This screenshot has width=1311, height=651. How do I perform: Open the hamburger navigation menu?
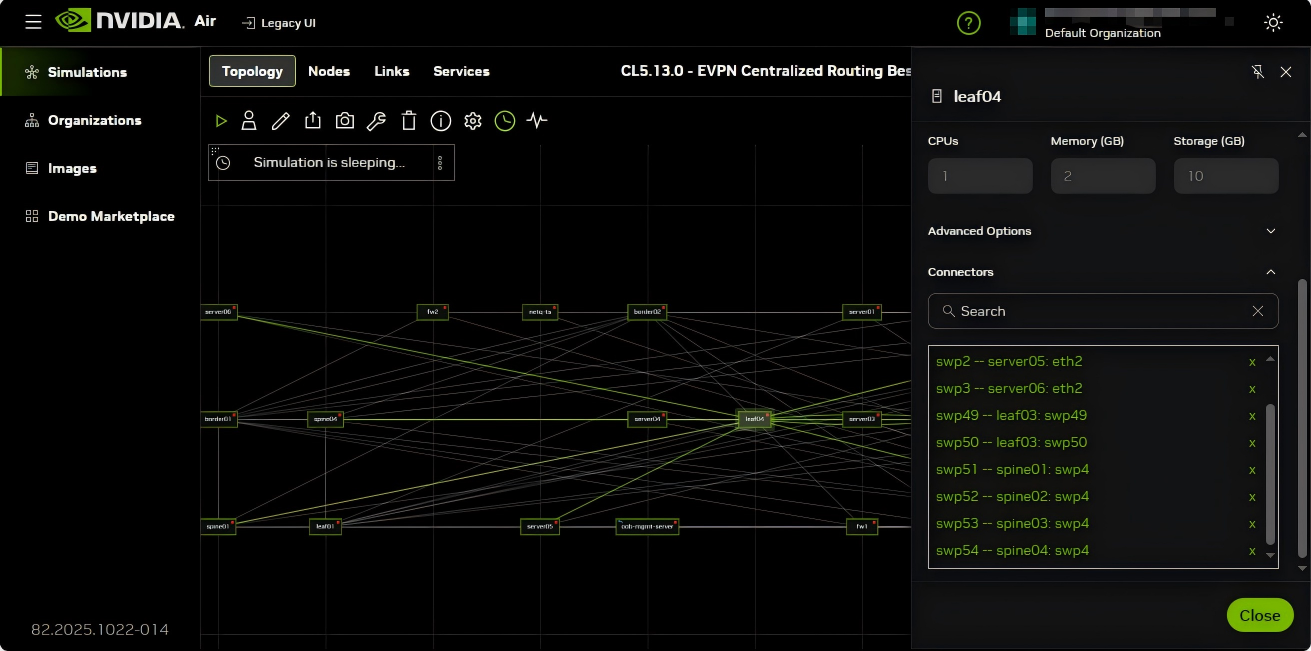coord(34,22)
